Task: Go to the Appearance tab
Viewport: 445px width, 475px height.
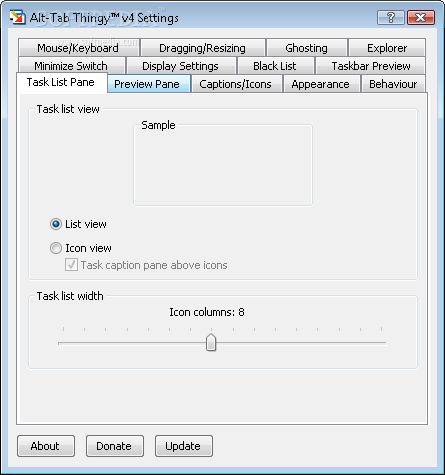Action: (x=321, y=84)
